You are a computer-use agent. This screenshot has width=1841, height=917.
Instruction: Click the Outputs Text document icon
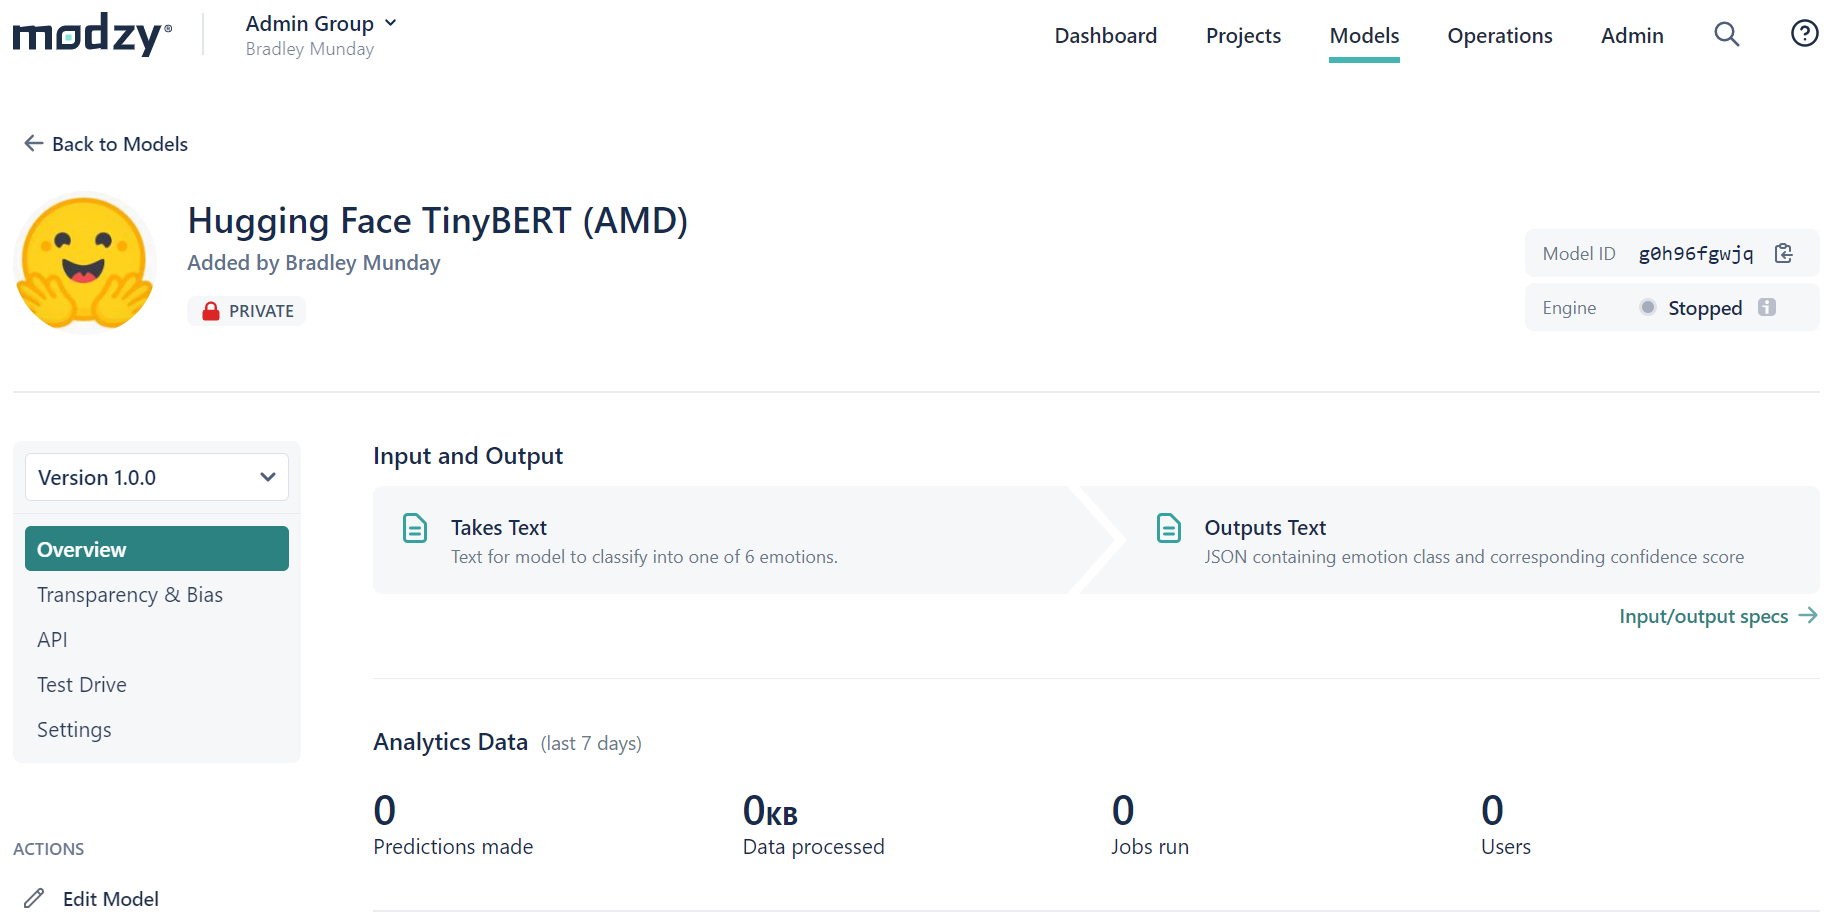click(1168, 527)
